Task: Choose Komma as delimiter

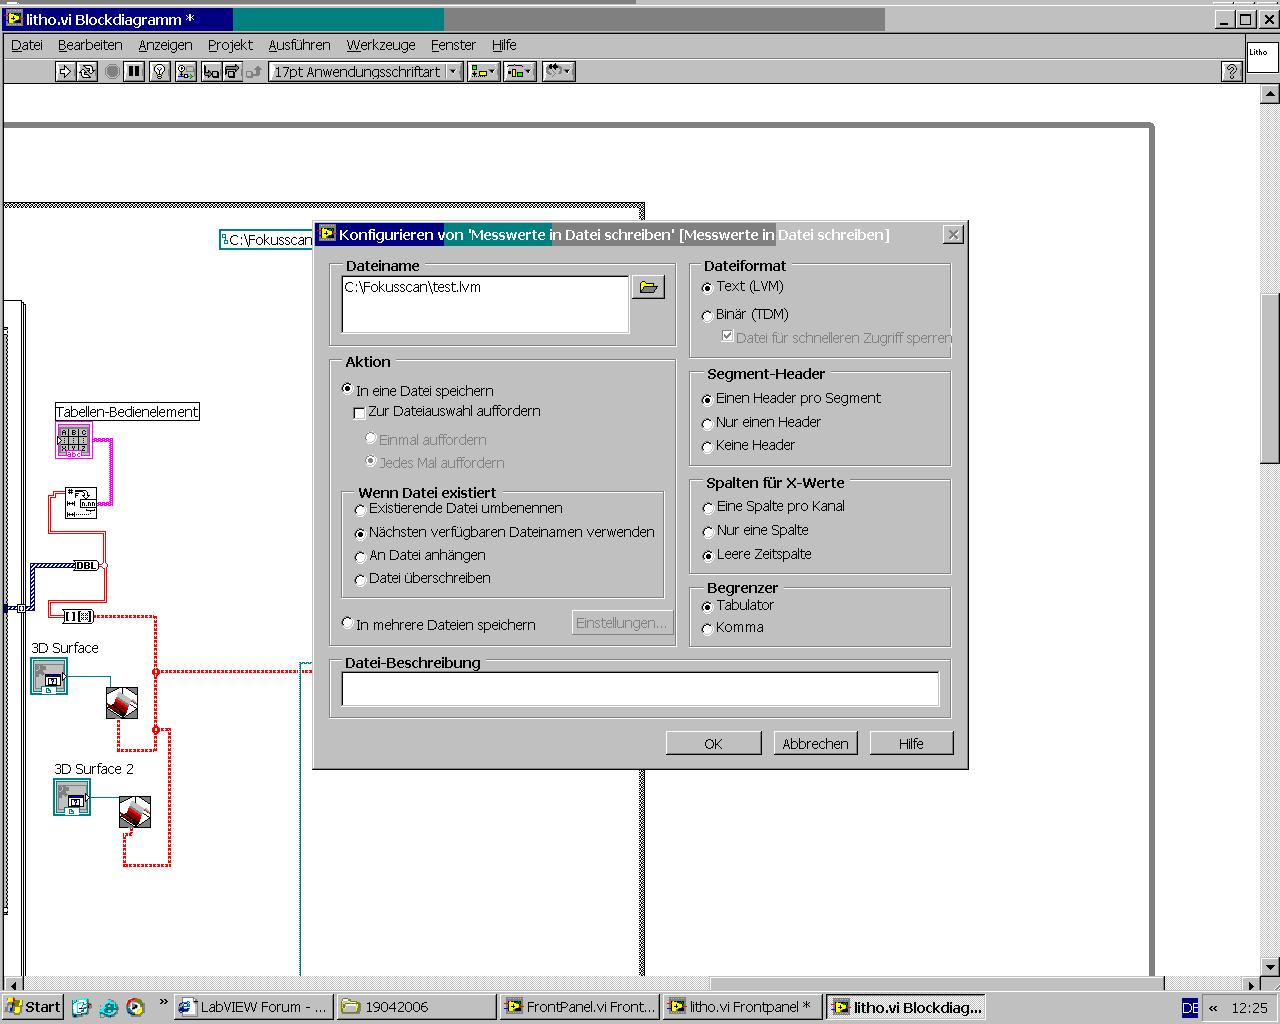Action: point(733,628)
